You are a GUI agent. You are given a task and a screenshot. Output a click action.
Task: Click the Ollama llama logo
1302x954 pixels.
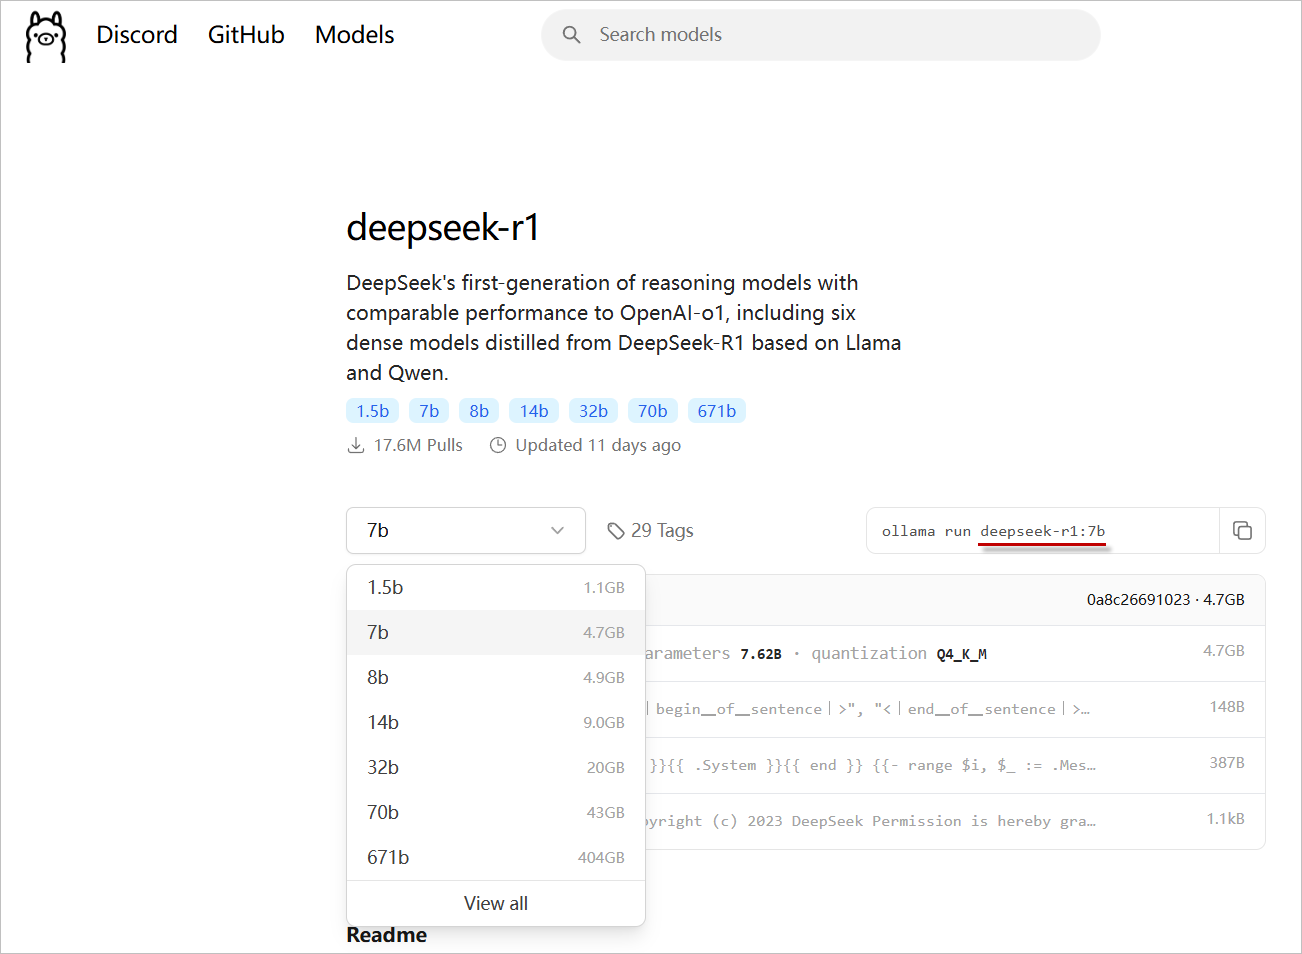[45, 35]
